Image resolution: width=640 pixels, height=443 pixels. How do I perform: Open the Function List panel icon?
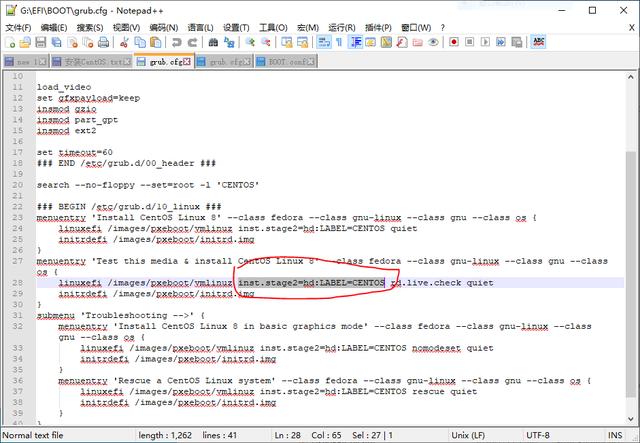402,42
